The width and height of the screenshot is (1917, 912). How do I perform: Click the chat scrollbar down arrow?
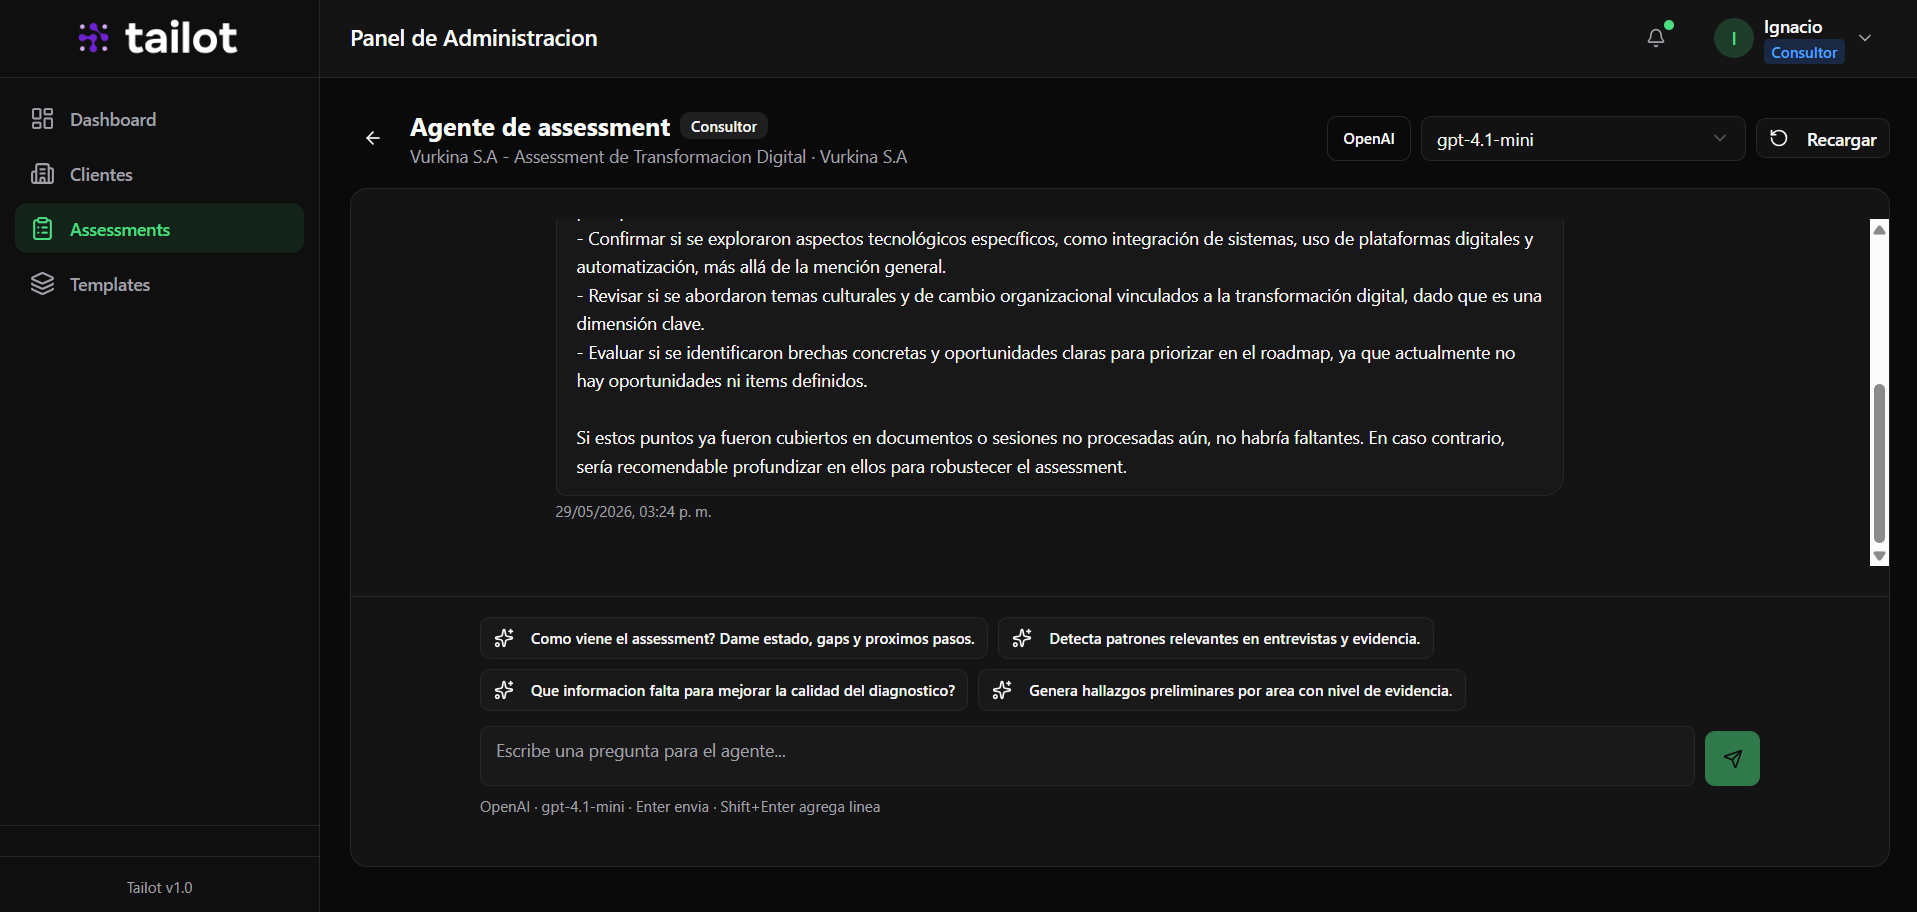tap(1879, 556)
